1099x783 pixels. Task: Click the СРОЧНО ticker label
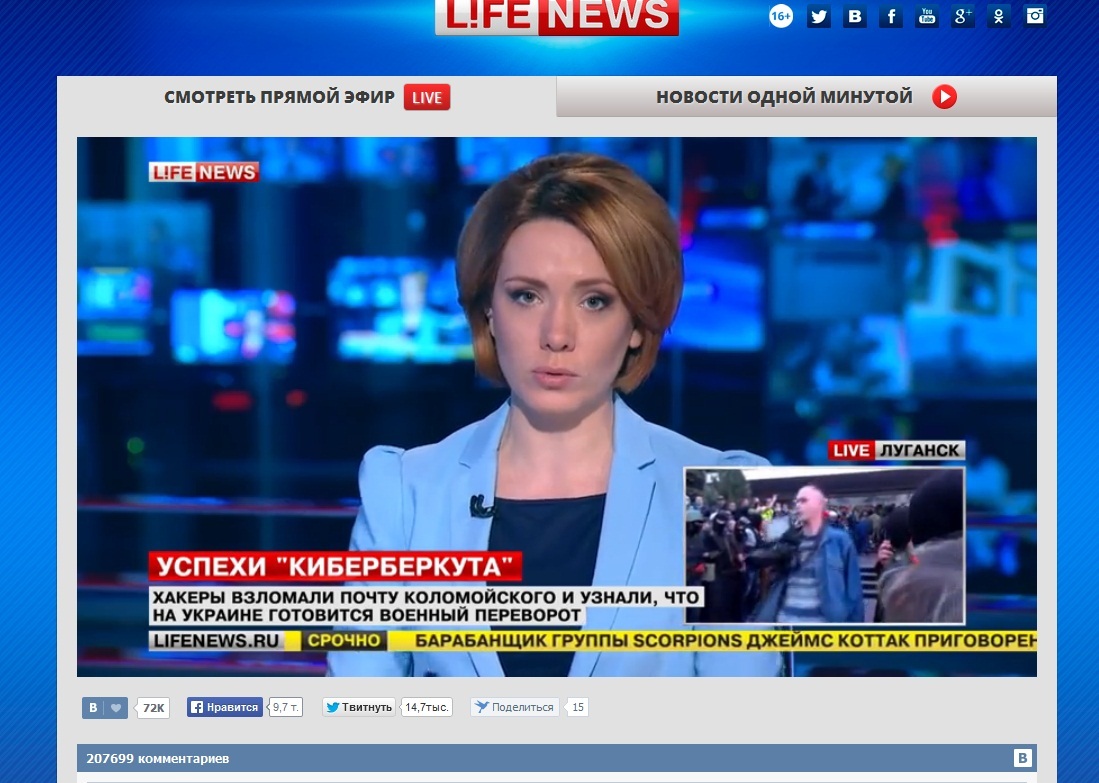(x=344, y=641)
